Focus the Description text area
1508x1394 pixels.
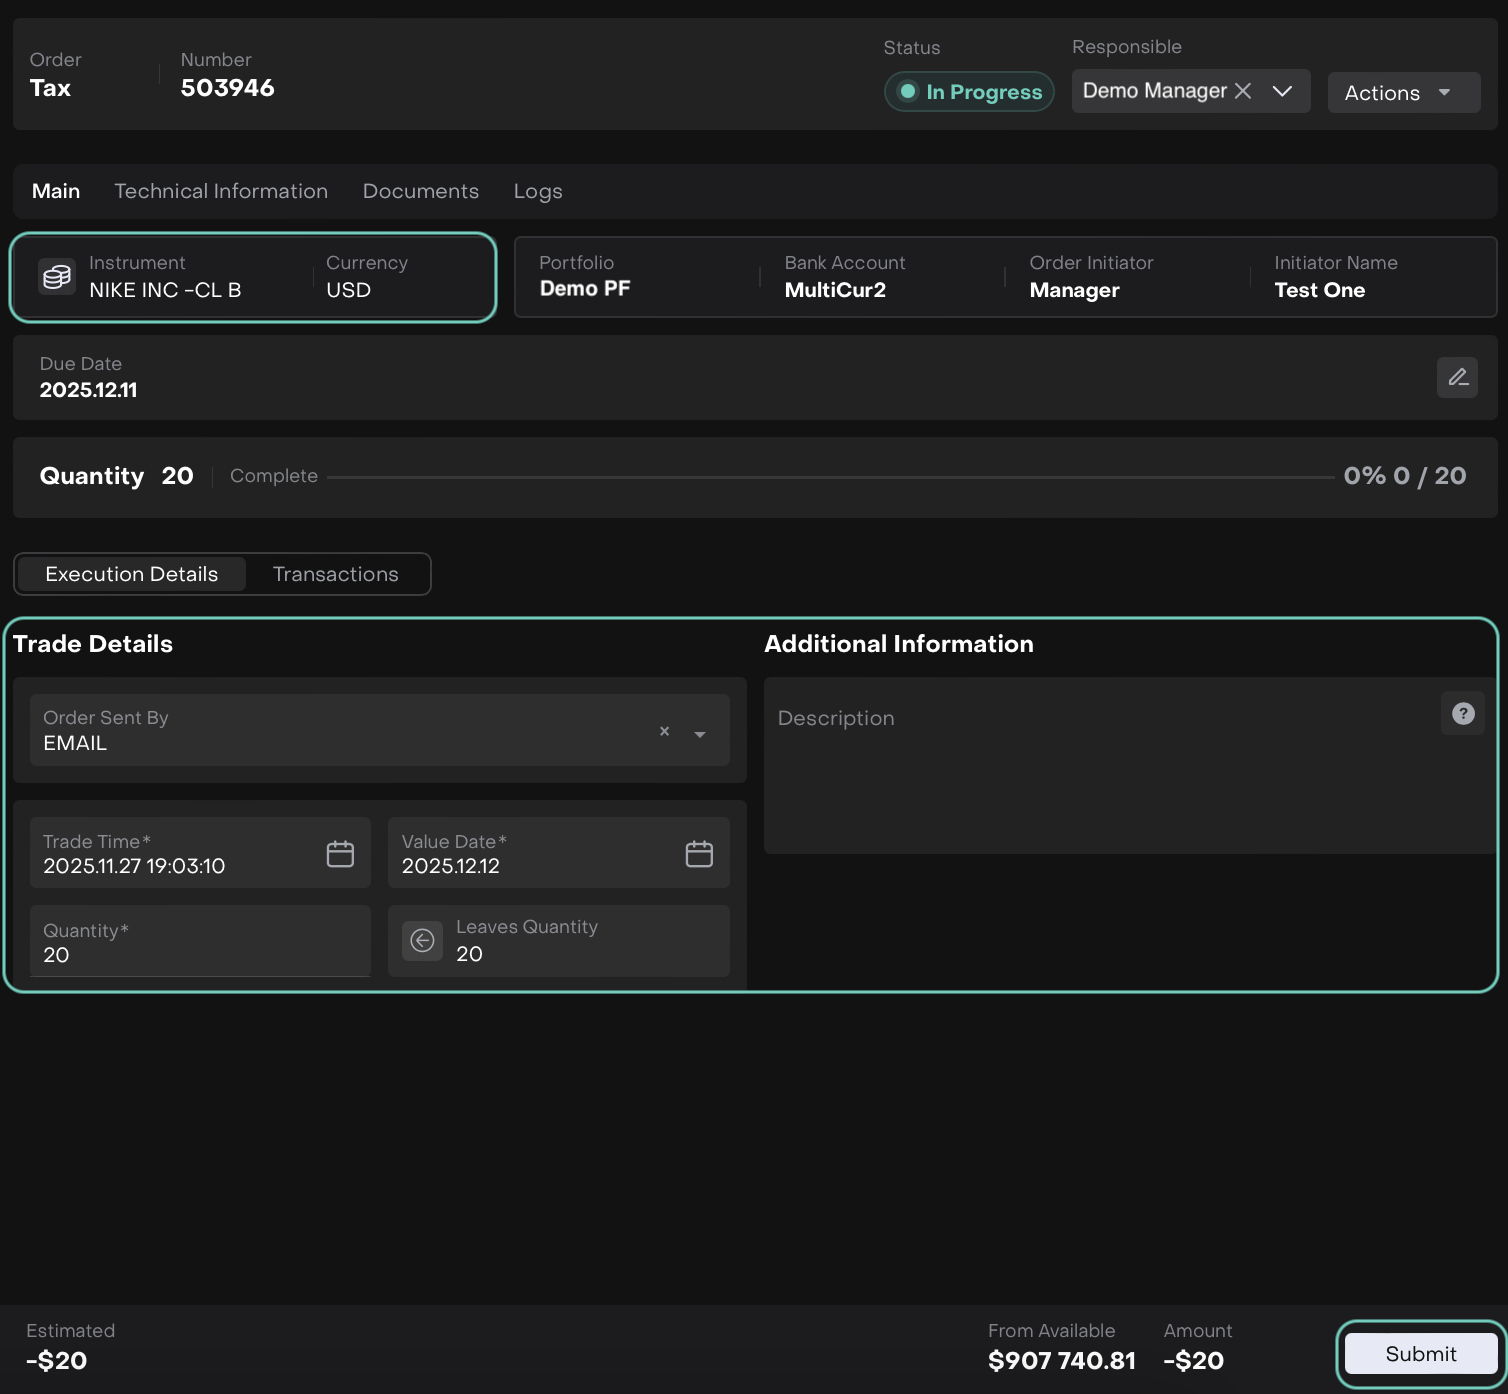point(1100,780)
